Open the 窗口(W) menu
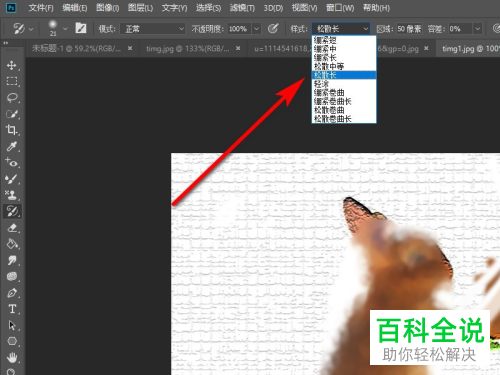Viewport: 500px width, 375px height. [x=340, y=8]
